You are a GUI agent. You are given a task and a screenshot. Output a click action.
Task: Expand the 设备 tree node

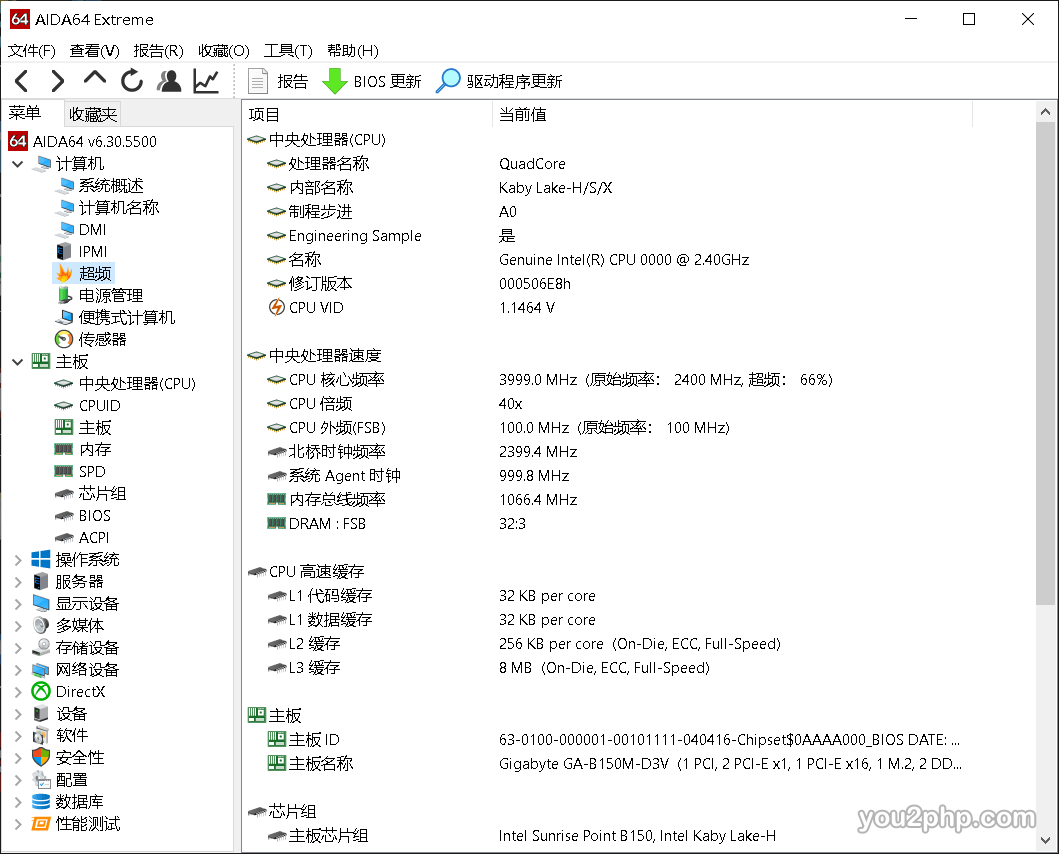18,713
